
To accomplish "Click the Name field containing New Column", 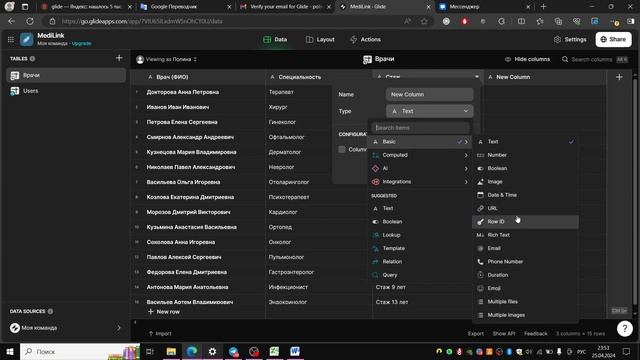I will pyautogui.click(x=429, y=94).
